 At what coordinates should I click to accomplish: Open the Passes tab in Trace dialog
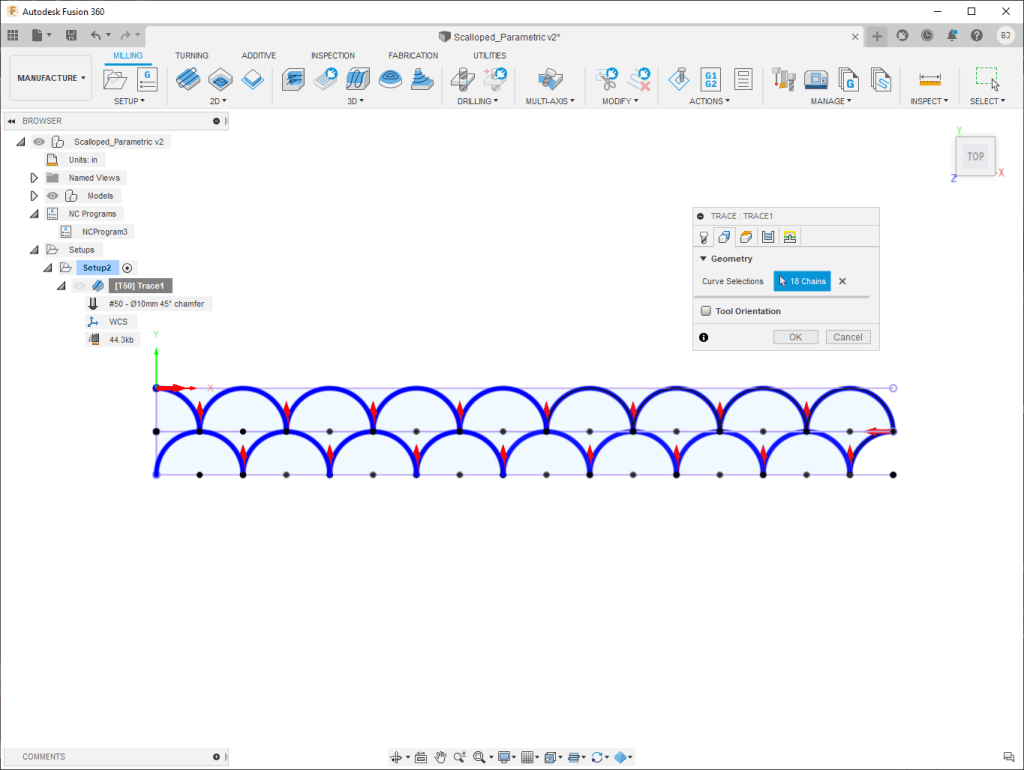tap(767, 237)
